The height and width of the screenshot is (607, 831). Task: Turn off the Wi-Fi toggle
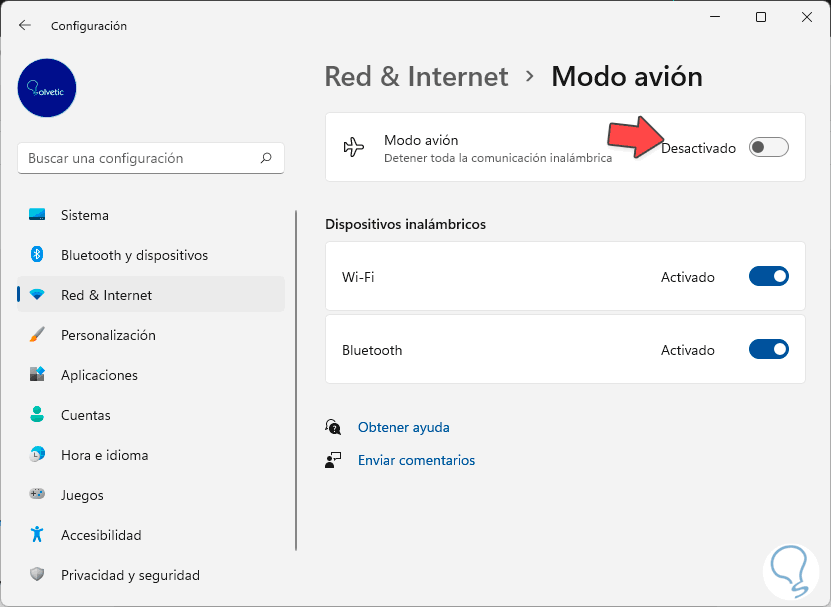point(768,277)
